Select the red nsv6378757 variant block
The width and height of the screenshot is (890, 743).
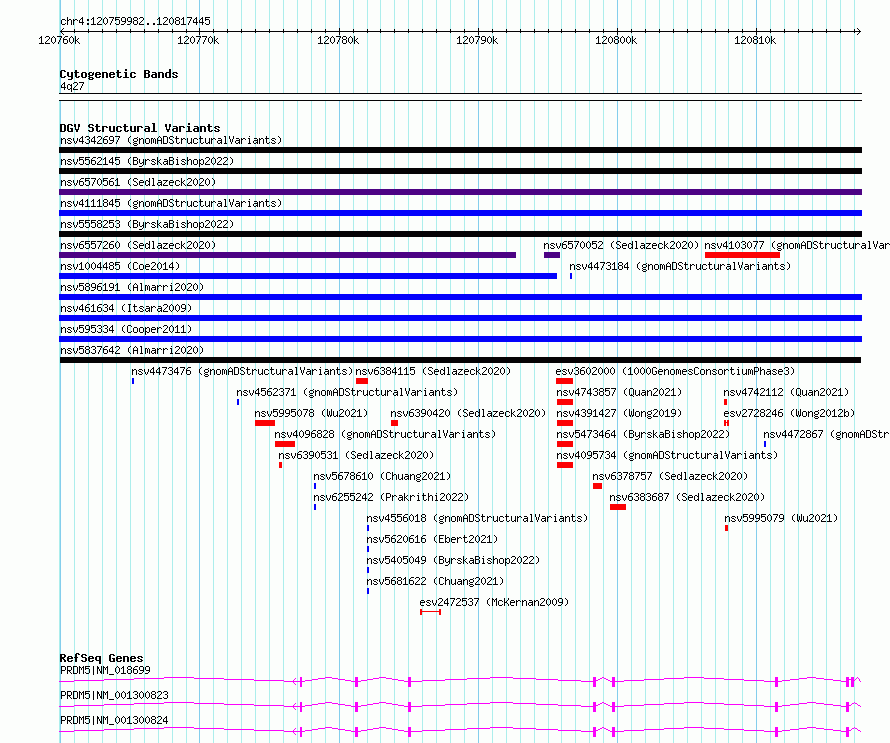[597, 486]
